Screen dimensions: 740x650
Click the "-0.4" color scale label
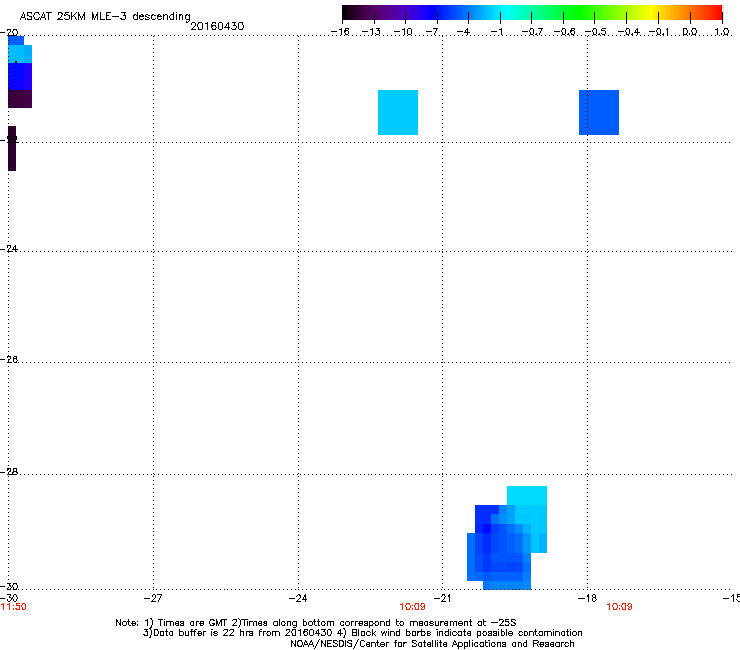(x=629, y=32)
